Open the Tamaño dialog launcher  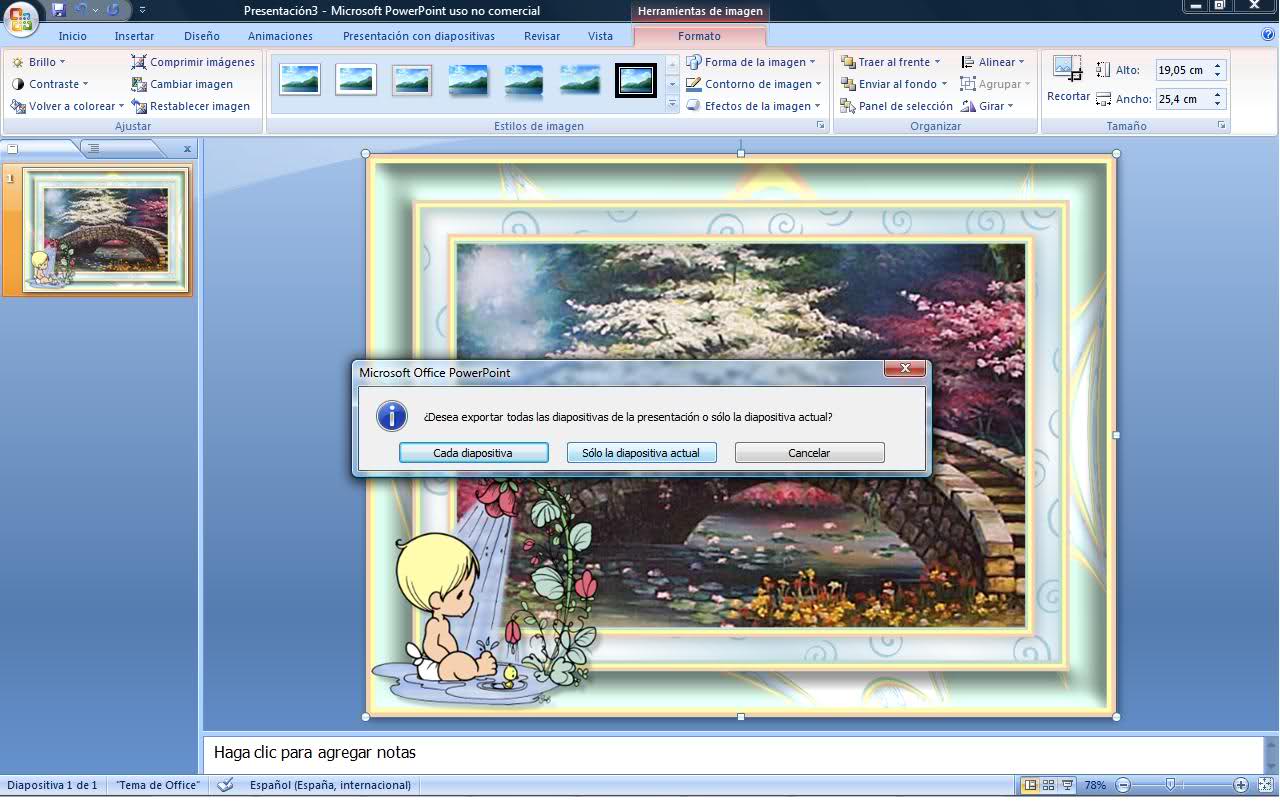click(1221, 126)
